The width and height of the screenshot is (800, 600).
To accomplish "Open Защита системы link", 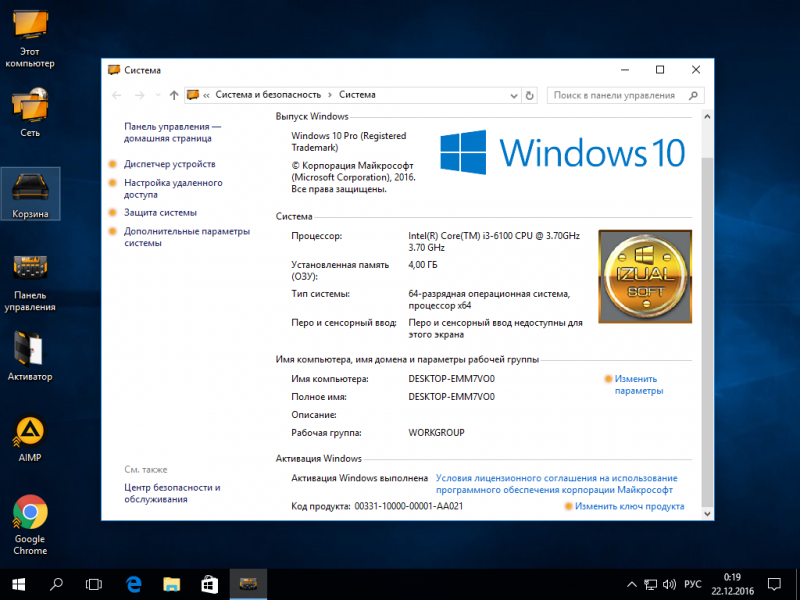I will [x=161, y=213].
